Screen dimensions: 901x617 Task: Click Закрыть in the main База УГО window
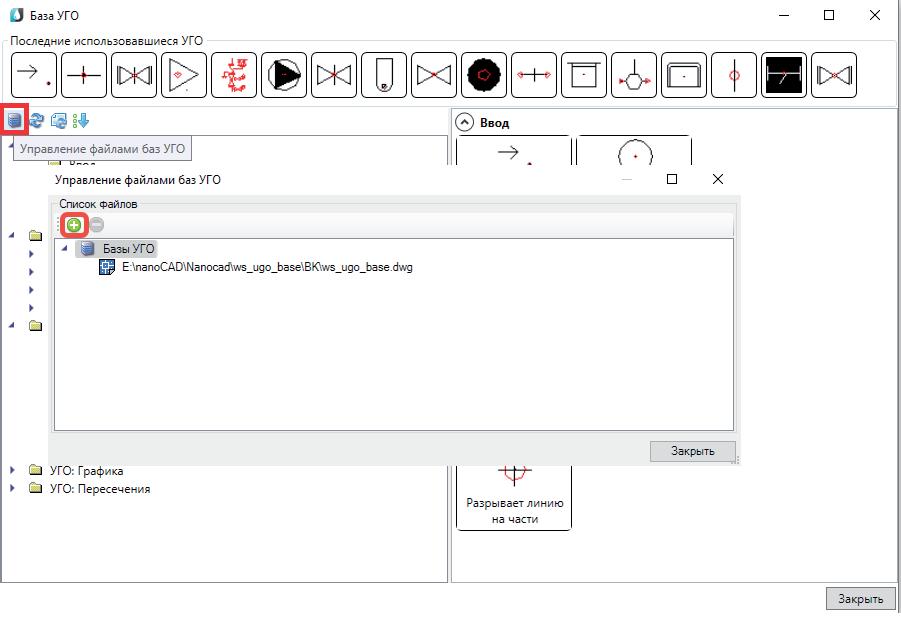860,599
